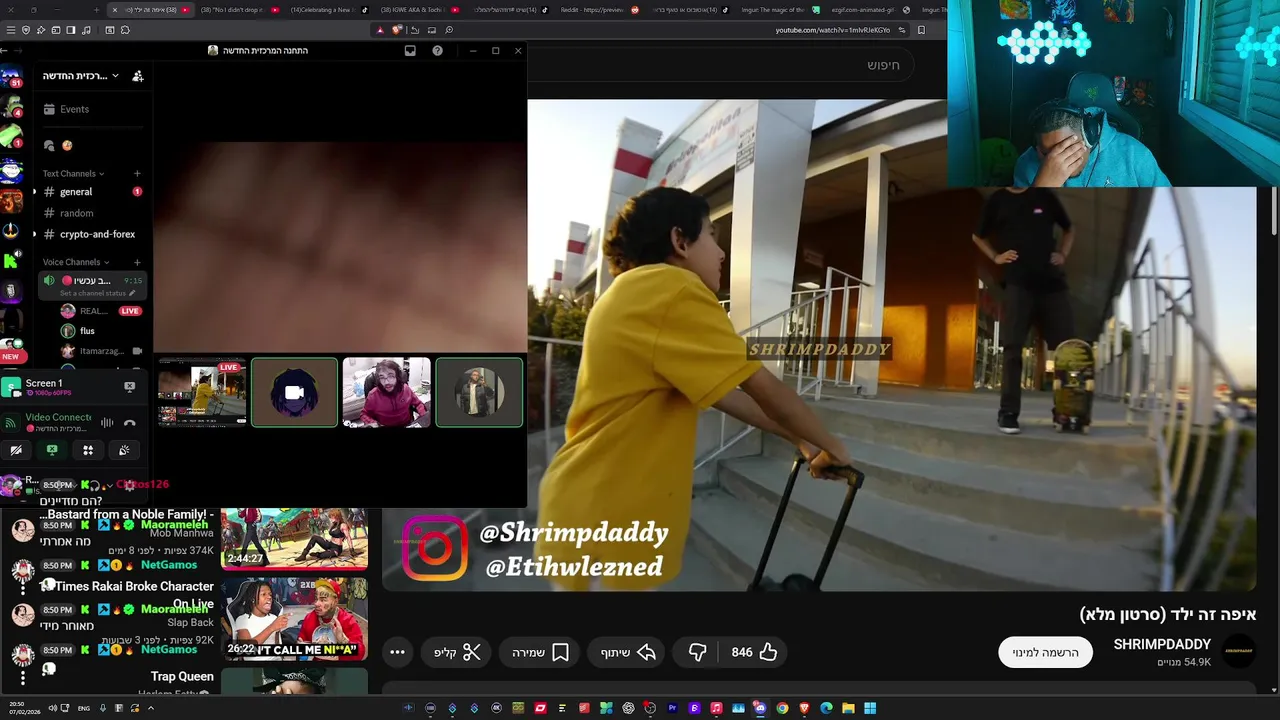The width and height of the screenshot is (1280, 720).
Task: Select the rightmost round avatar participant tile
Action: click(479, 392)
